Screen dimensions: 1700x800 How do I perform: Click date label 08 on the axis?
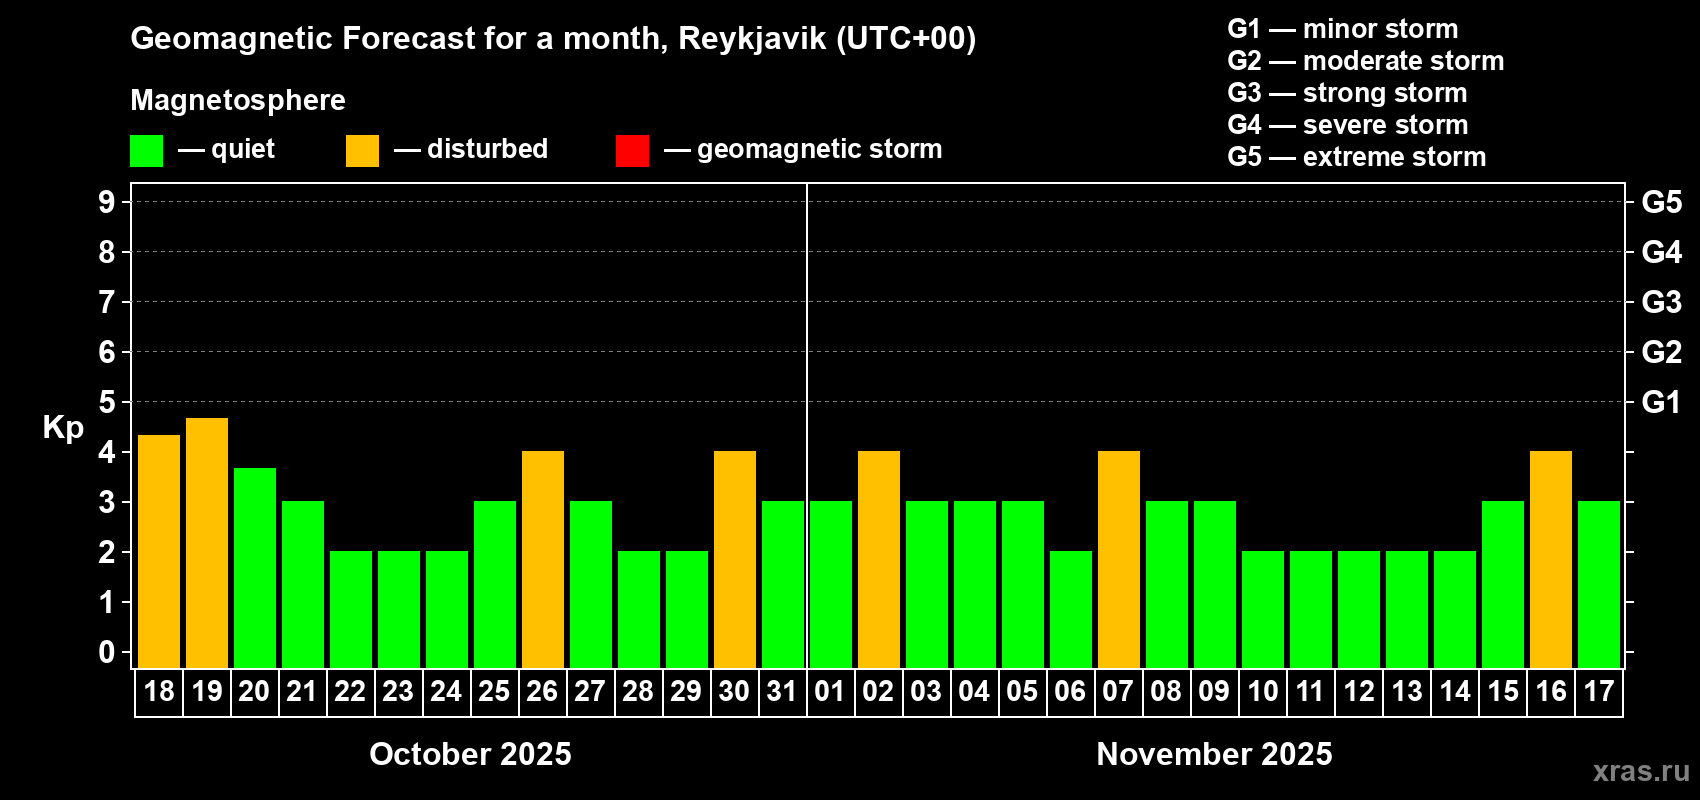tap(1166, 691)
